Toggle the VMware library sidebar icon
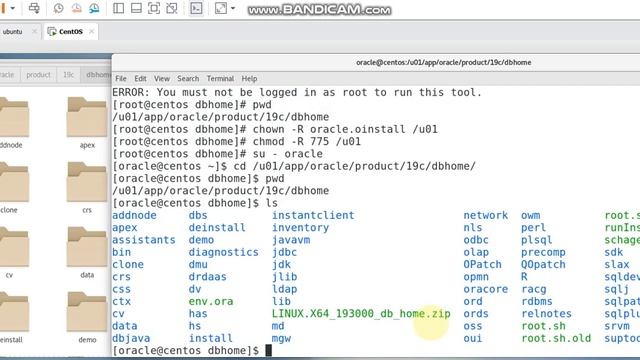640x360 pixels. [x=118, y=8]
